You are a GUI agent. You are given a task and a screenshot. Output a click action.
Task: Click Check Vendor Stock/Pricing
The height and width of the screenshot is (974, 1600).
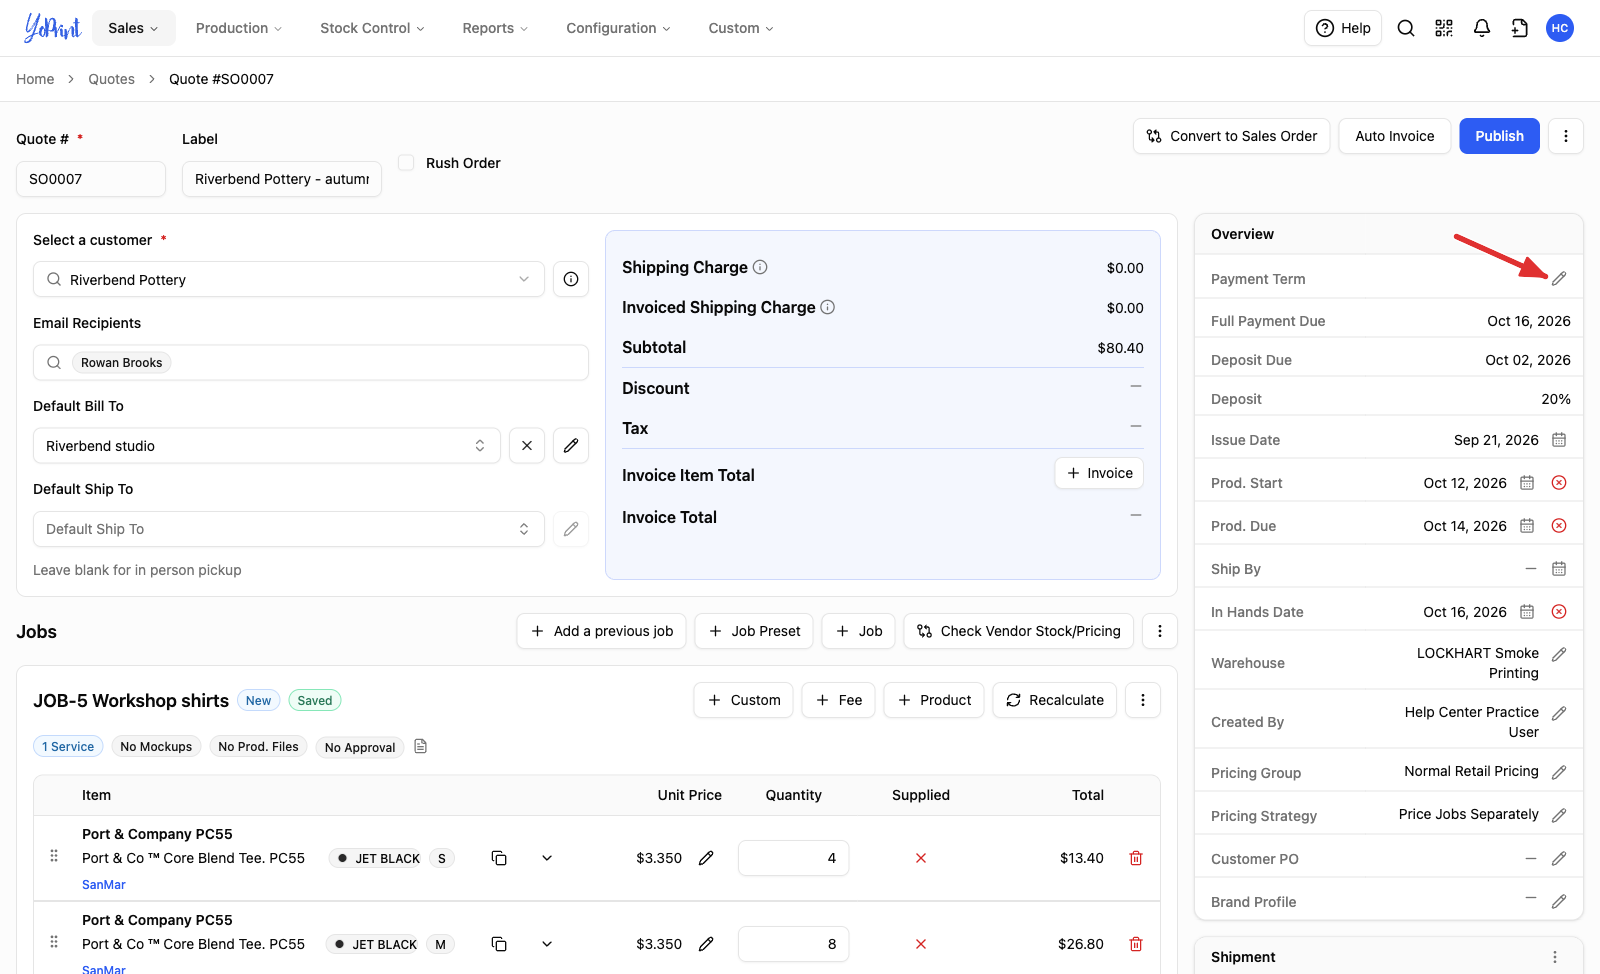tap(1019, 631)
